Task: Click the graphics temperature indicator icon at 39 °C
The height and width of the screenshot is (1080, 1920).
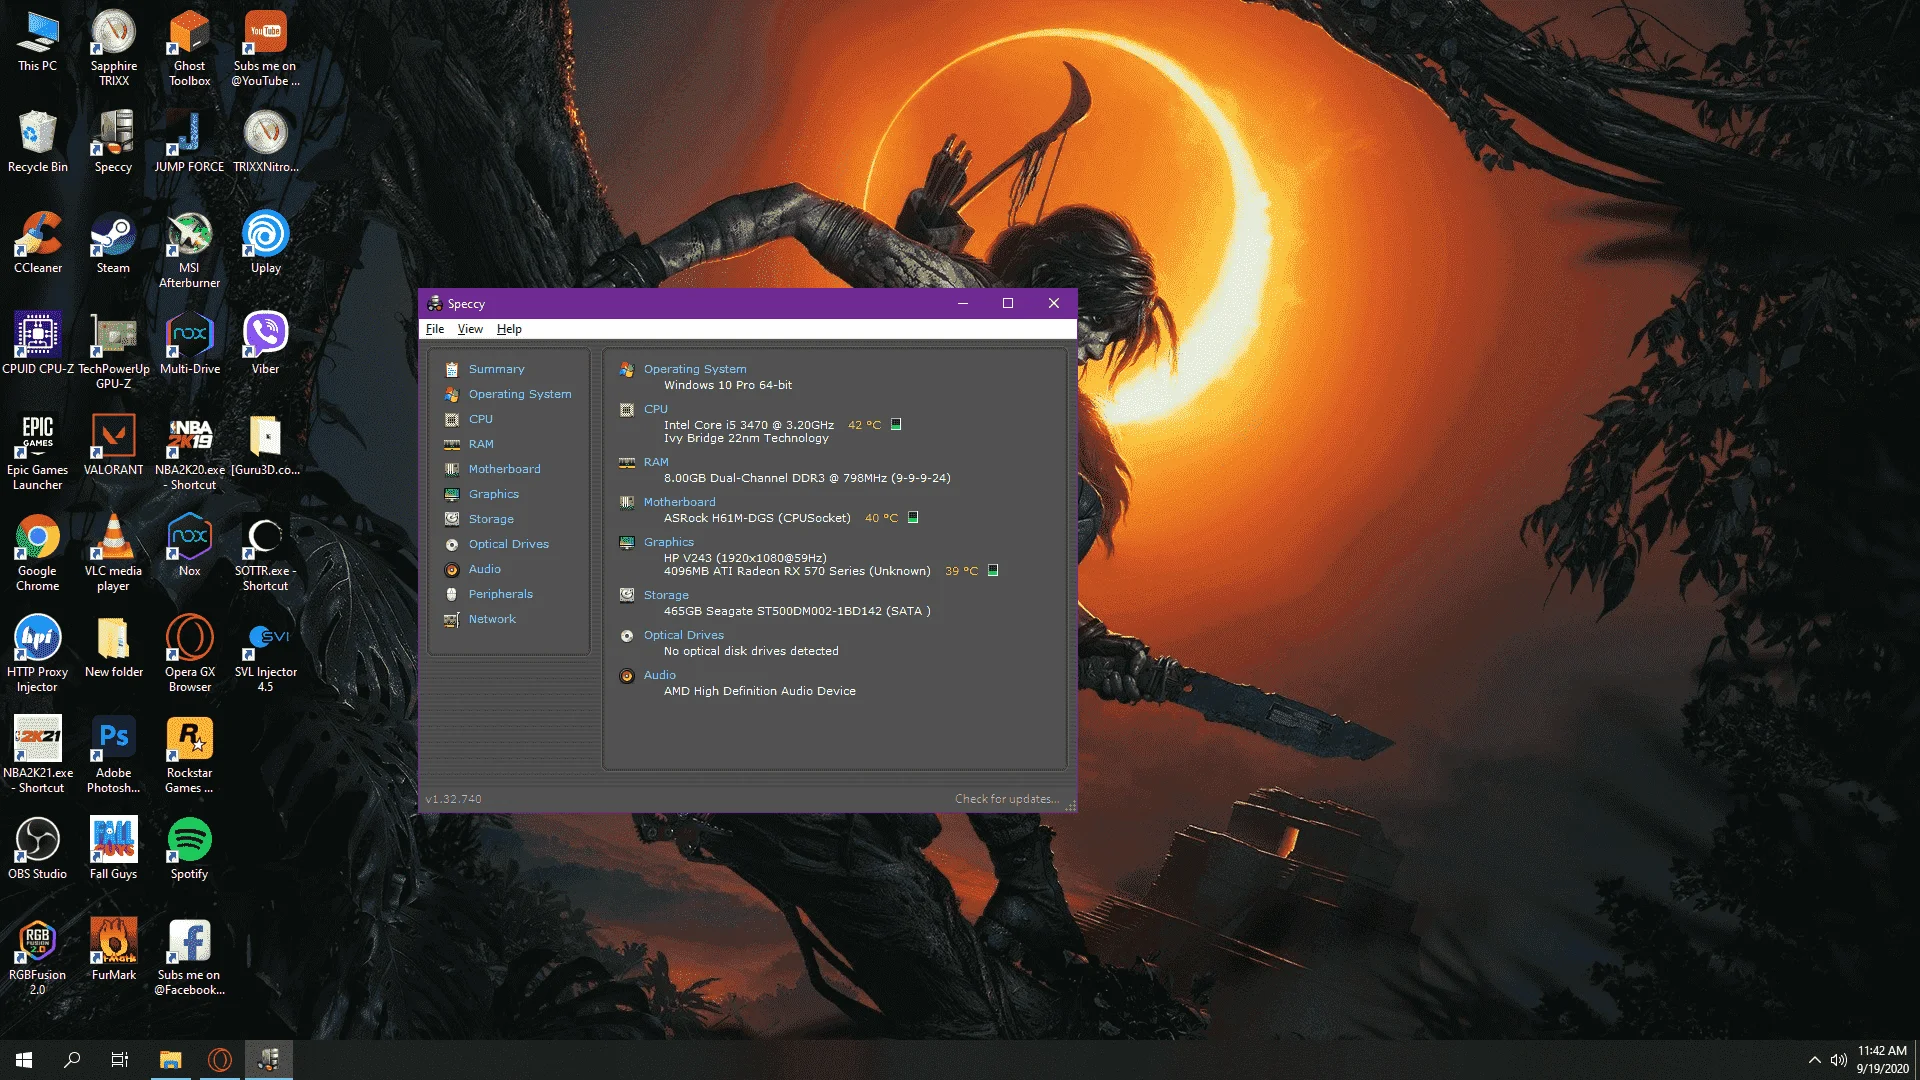Action: (993, 570)
